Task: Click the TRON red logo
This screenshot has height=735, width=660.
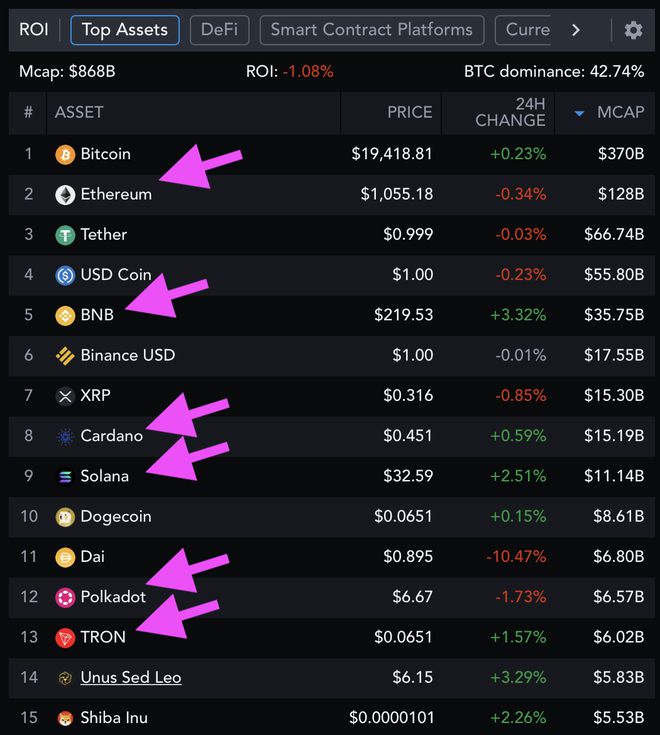Action: click(65, 638)
